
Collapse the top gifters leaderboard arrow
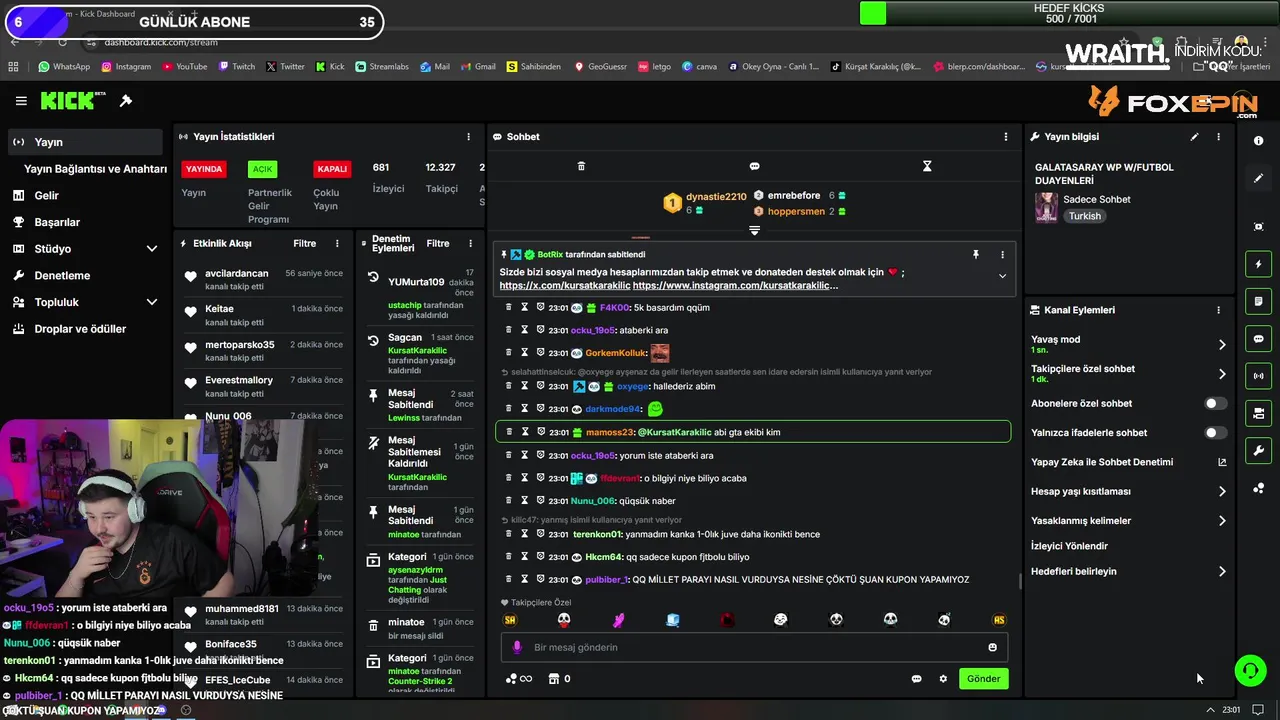[x=754, y=230]
